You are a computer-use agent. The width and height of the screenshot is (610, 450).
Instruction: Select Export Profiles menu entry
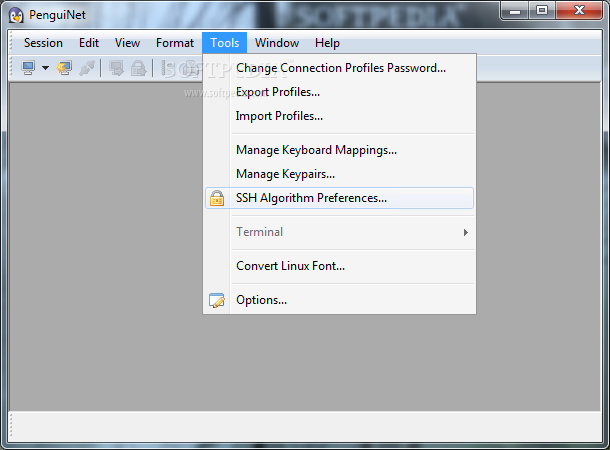coord(339,92)
